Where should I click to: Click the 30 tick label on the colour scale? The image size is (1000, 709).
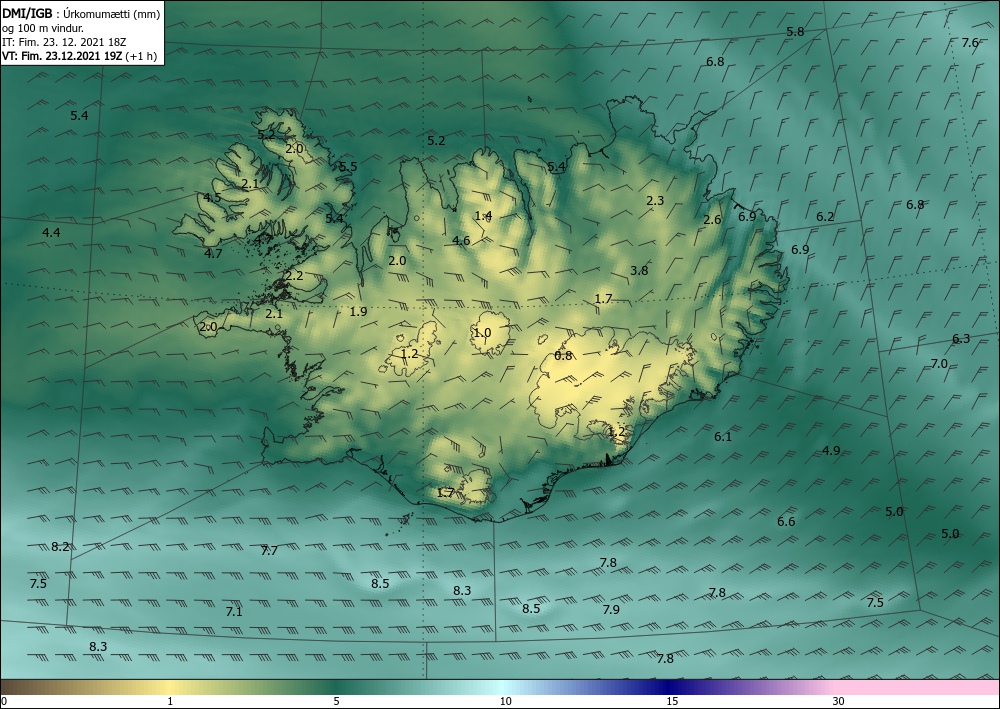coord(839,701)
